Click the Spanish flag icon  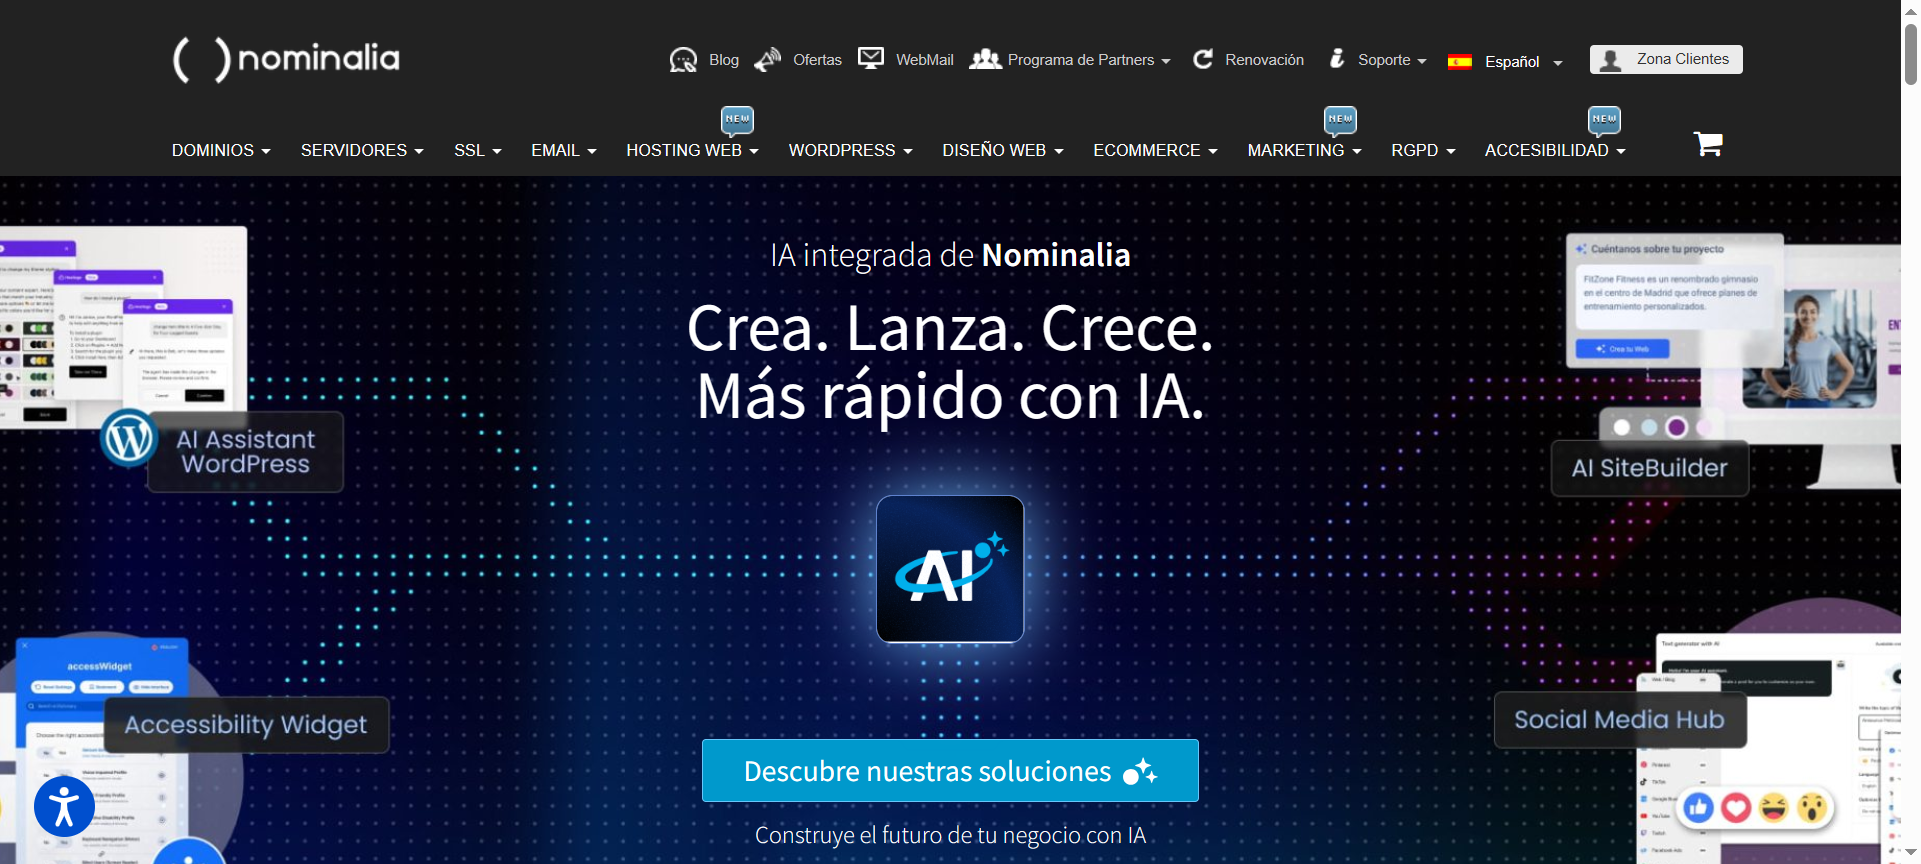point(1460,61)
